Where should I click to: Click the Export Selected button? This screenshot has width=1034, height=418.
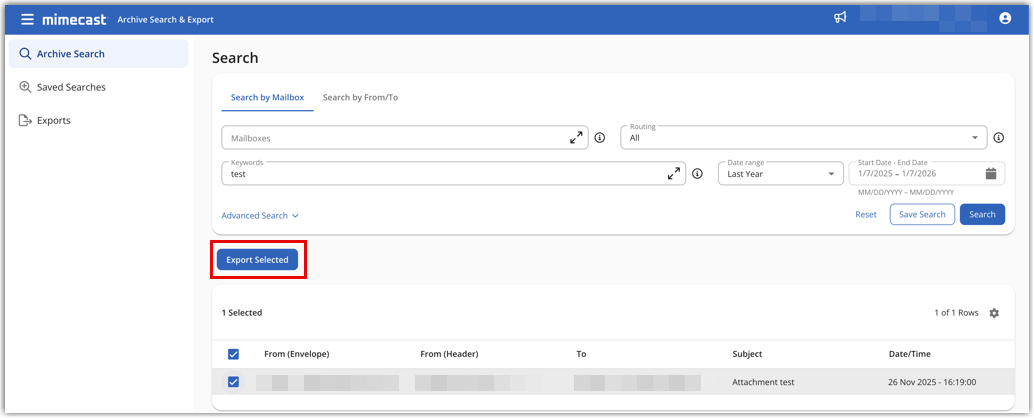click(257, 260)
